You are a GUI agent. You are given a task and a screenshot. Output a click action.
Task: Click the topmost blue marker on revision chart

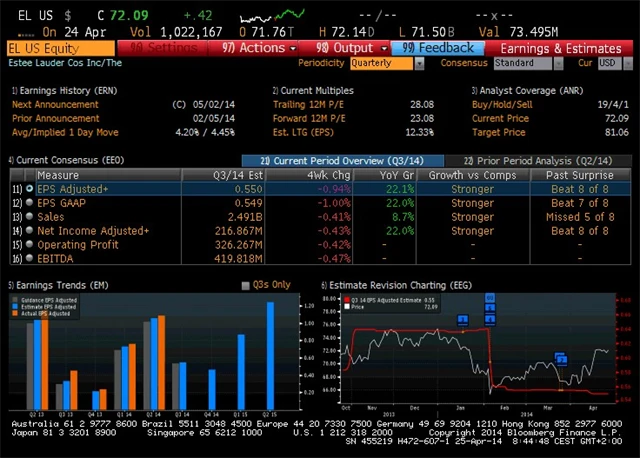click(x=490, y=298)
